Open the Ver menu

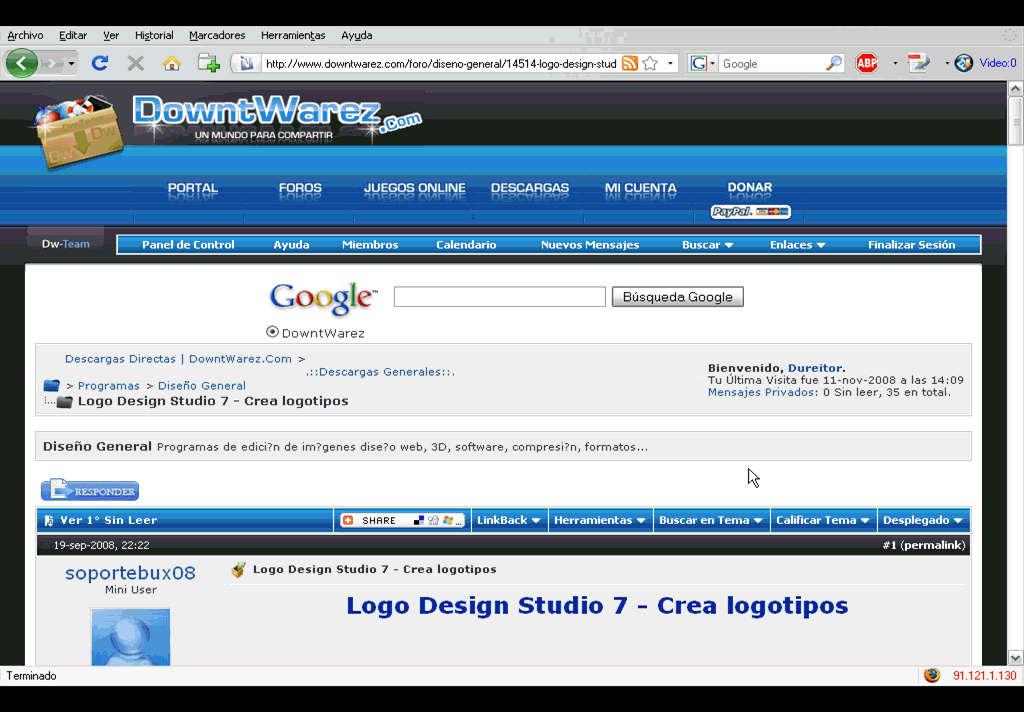111,35
